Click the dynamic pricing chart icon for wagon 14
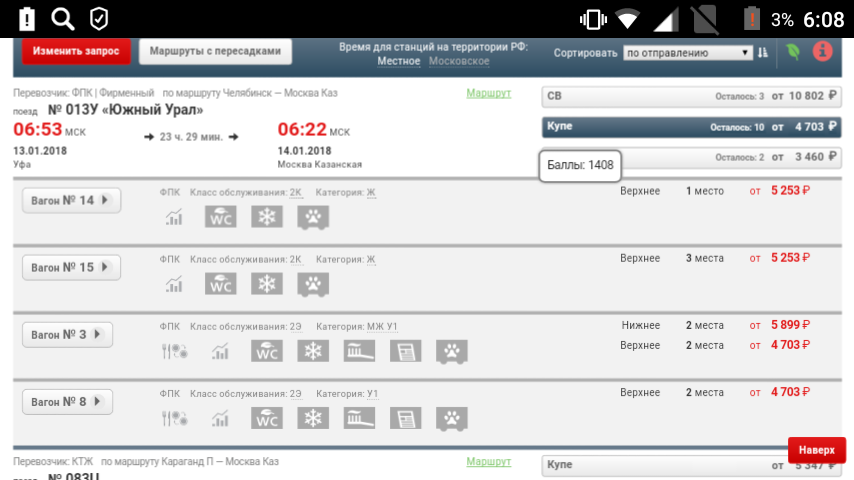 pos(175,217)
